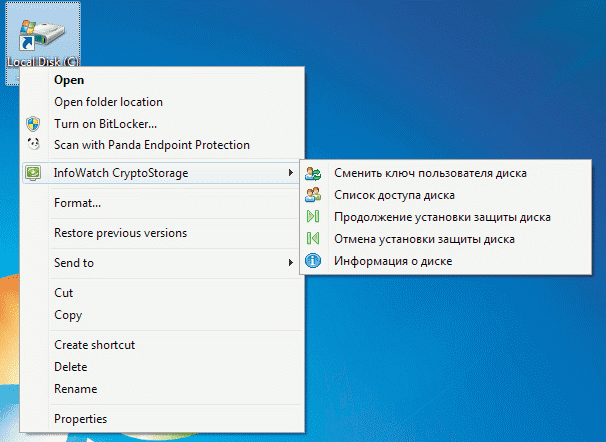Click the continue protection setup green arrow icon
Screen dimensions: 606x442
click(x=313, y=216)
